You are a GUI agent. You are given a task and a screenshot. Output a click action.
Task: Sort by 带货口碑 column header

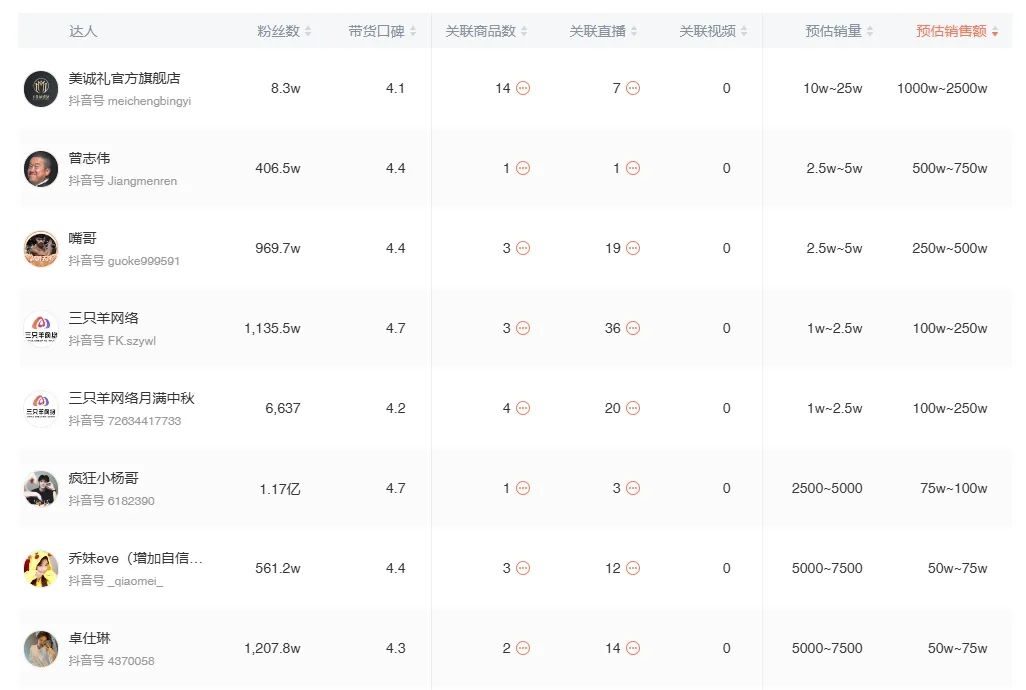point(382,31)
